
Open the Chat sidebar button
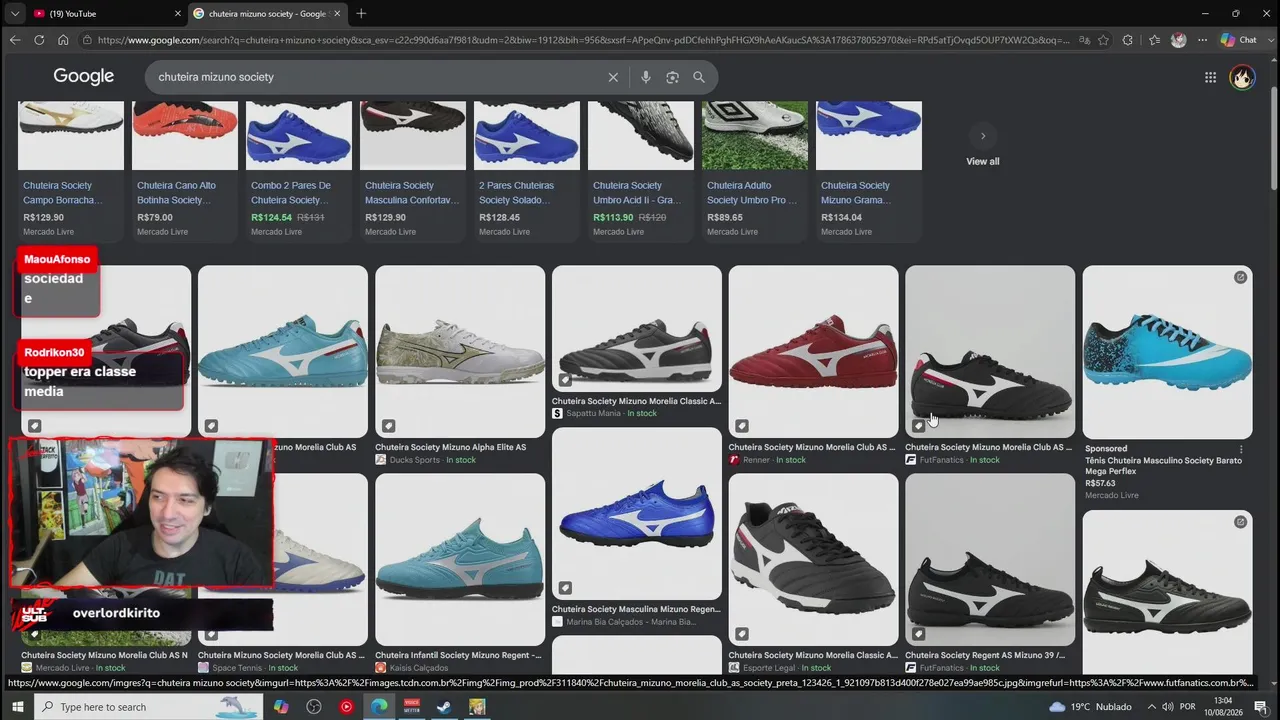point(1239,40)
